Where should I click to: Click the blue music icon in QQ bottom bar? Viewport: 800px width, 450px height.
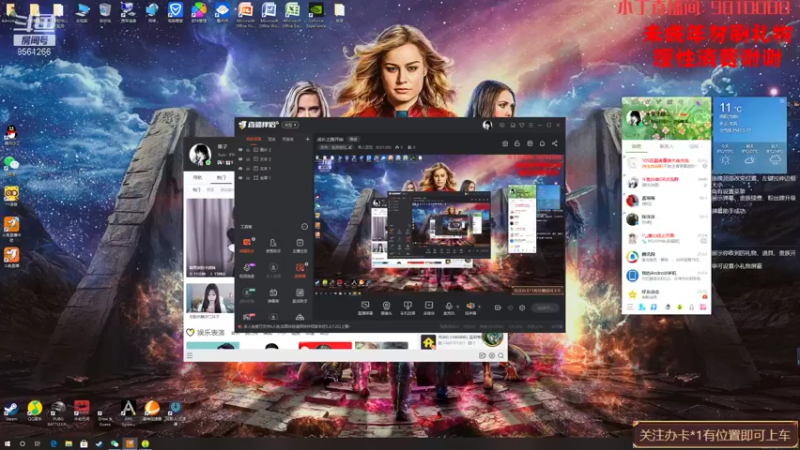(x=654, y=307)
